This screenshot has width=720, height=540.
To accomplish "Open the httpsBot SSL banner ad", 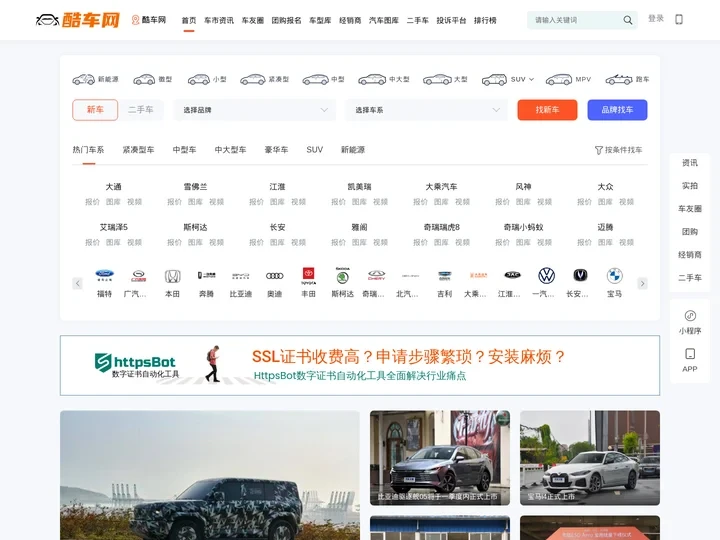I will [x=360, y=366].
